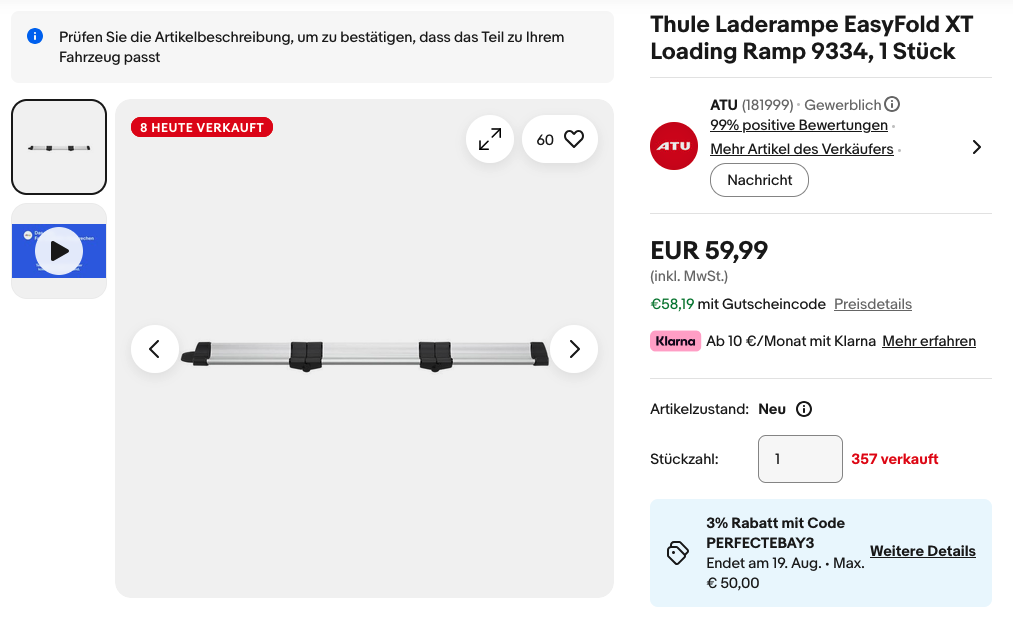Screen dimensions: 1013x620
Task: Click into the Stückzahl quantity field
Action: tap(800, 459)
